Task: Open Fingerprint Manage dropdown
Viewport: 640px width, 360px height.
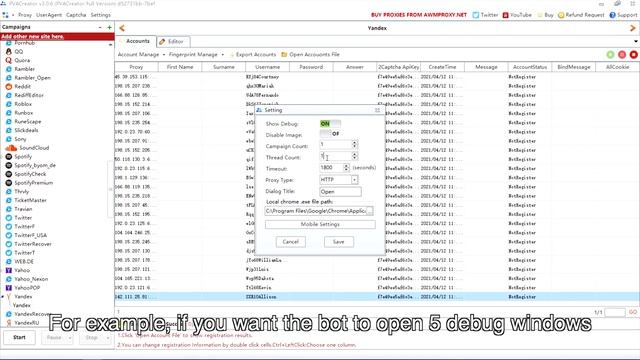Action: coord(196,55)
